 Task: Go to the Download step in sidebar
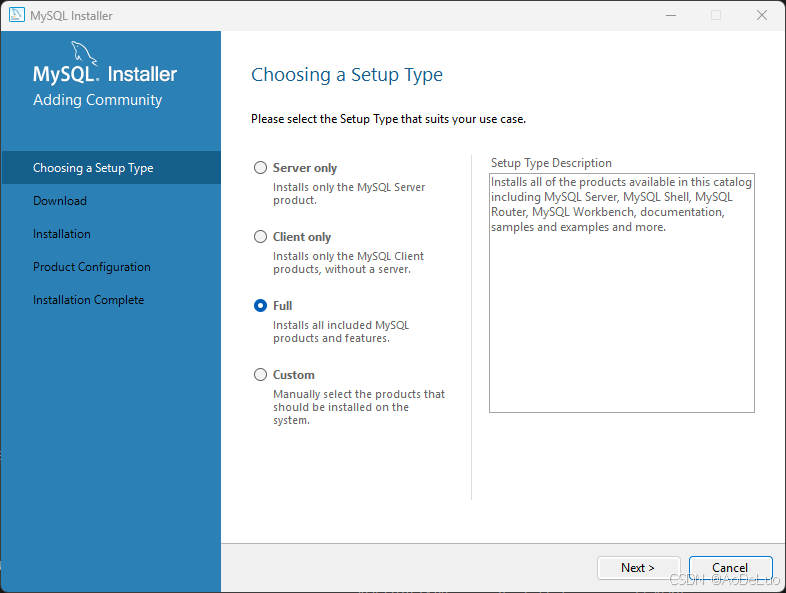[x=60, y=201]
